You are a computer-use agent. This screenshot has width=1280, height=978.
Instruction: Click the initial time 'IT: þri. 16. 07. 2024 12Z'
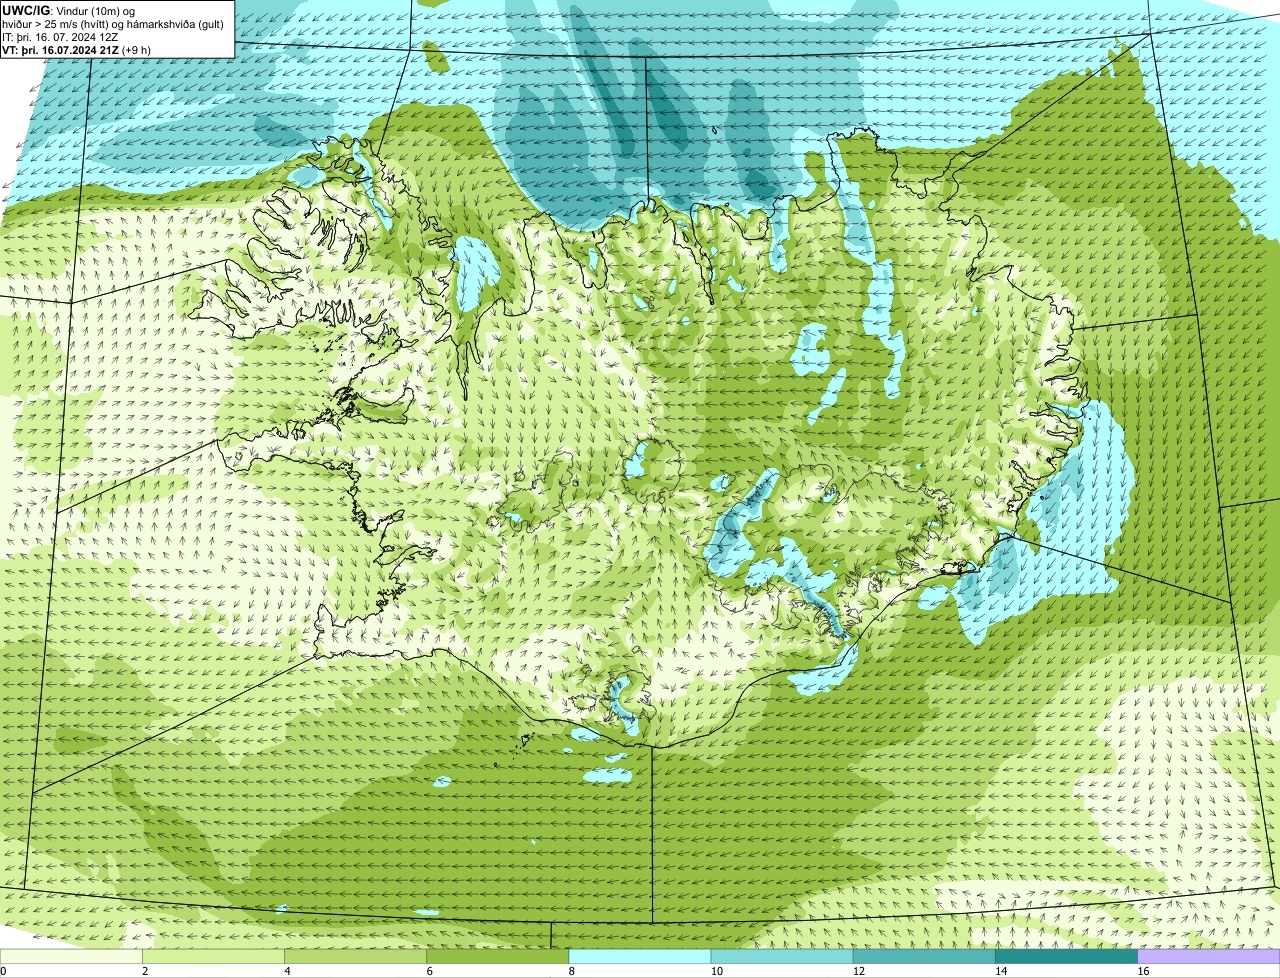[x=60, y=37]
